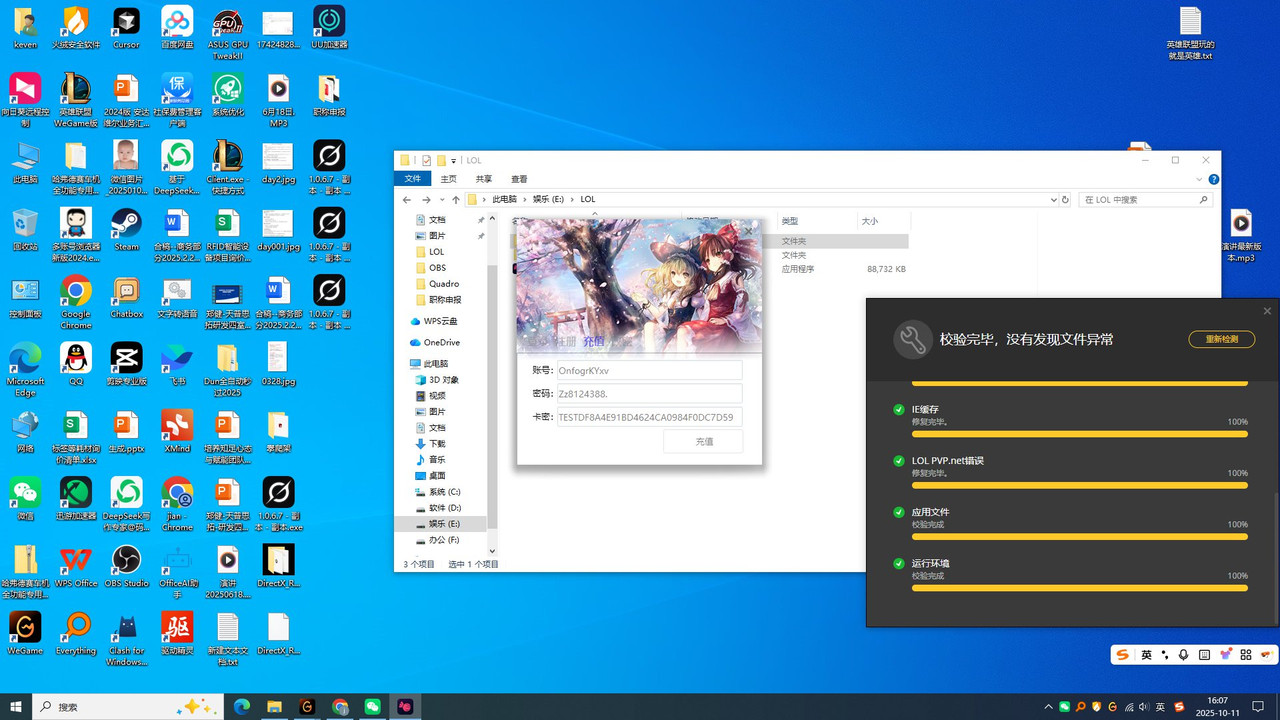Click Explorer search box 在 LOL 中搜索

[1146, 199]
